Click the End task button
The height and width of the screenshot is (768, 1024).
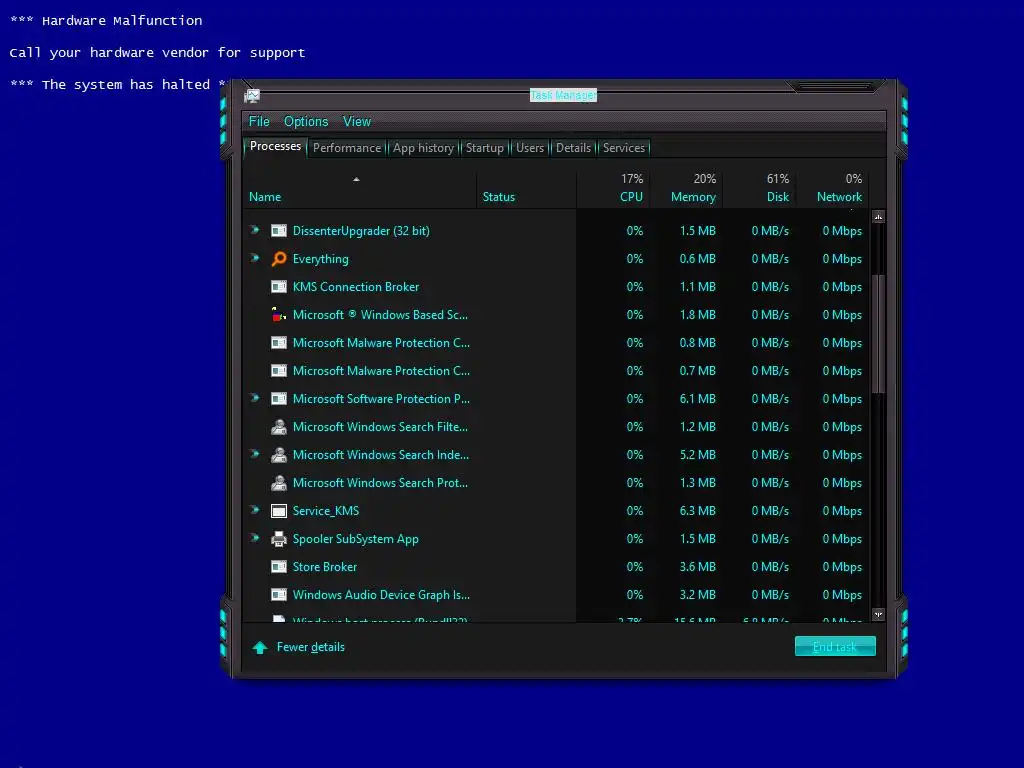tap(835, 647)
